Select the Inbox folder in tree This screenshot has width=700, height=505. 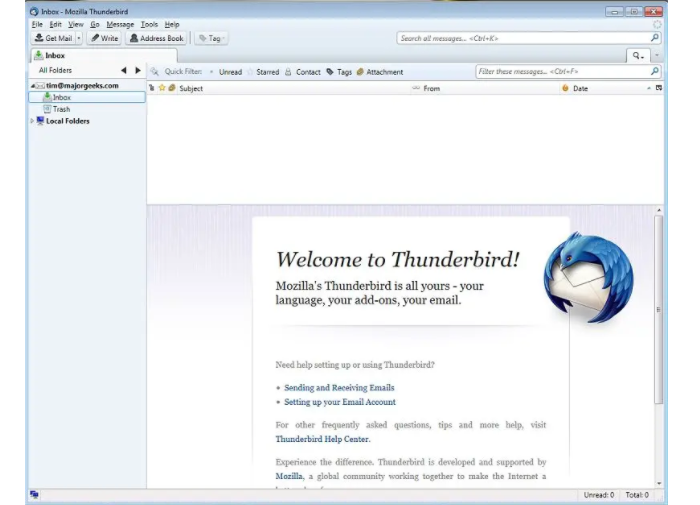87,97
